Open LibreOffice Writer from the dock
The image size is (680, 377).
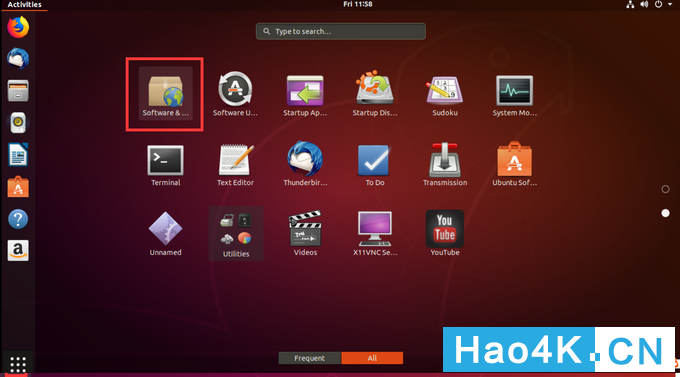click(x=18, y=155)
